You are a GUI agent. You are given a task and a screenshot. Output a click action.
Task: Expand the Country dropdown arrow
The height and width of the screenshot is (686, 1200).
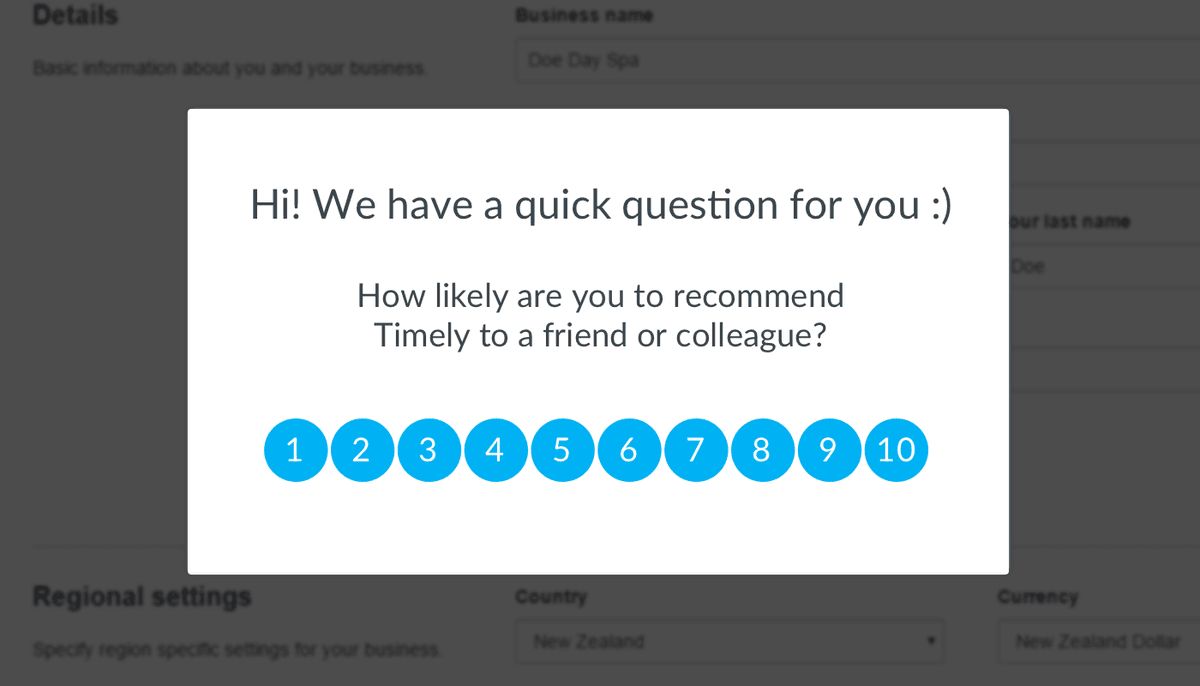930,642
